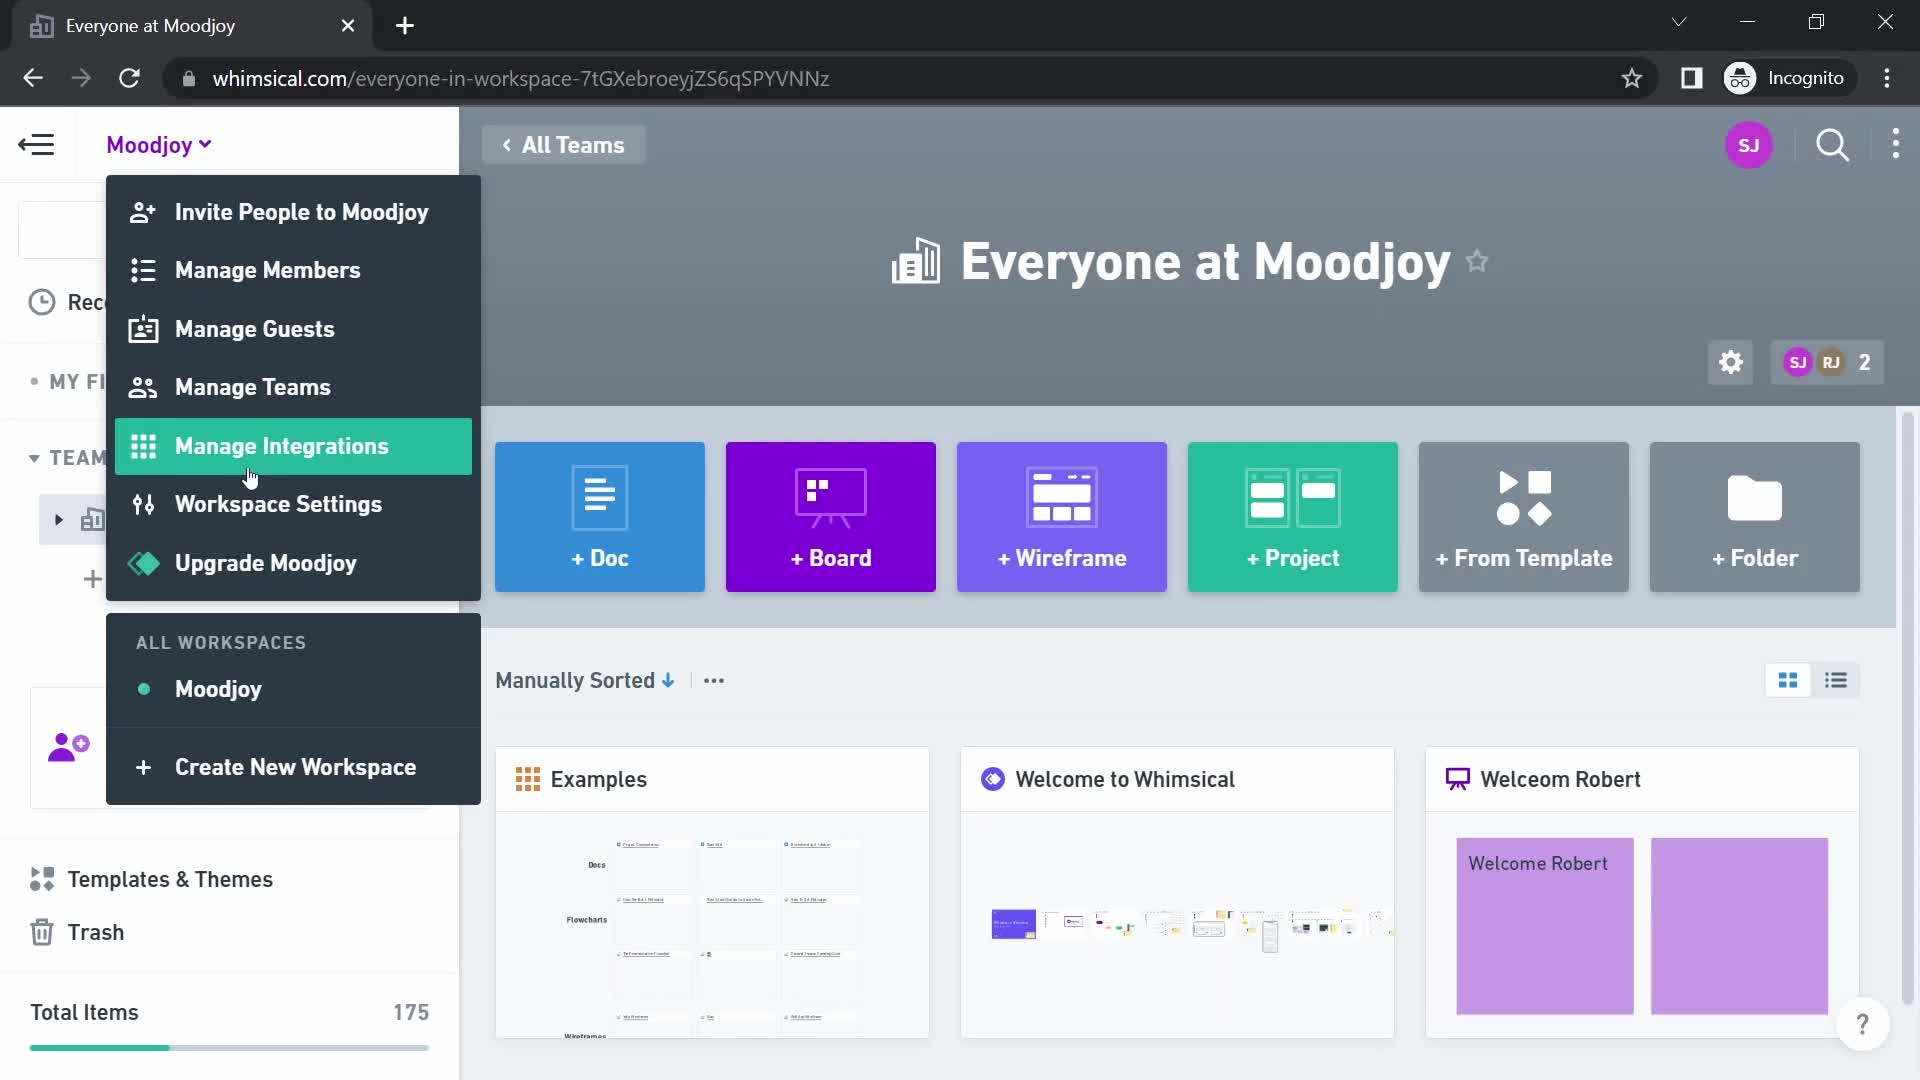1920x1080 pixels.
Task: Change the Manually Sorted order
Action: point(585,681)
